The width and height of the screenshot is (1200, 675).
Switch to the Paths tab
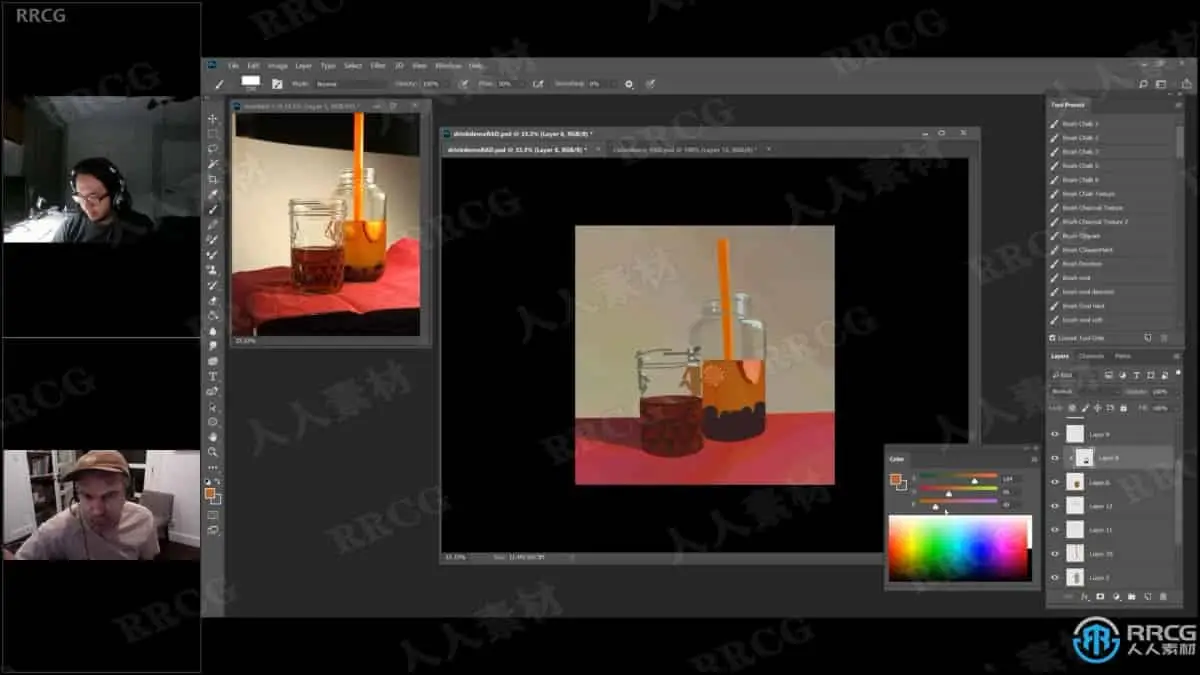click(x=1123, y=356)
